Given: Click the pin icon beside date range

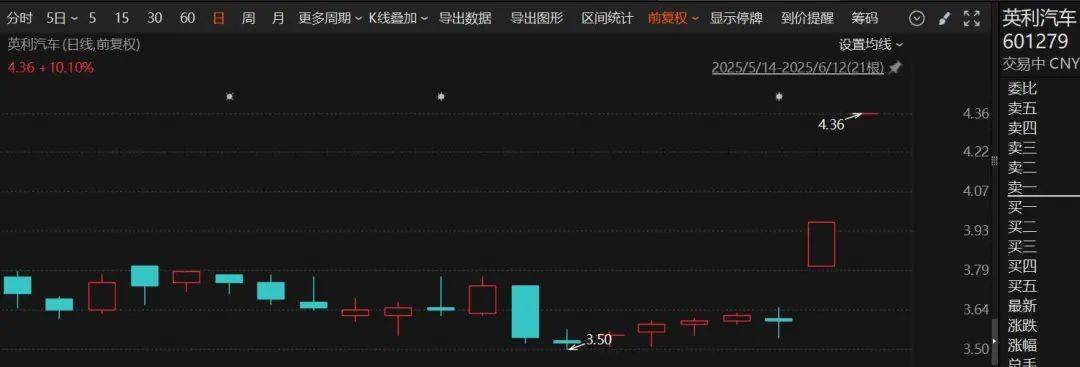Looking at the screenshot, I should pyautogui.click(x=895, y=68).
